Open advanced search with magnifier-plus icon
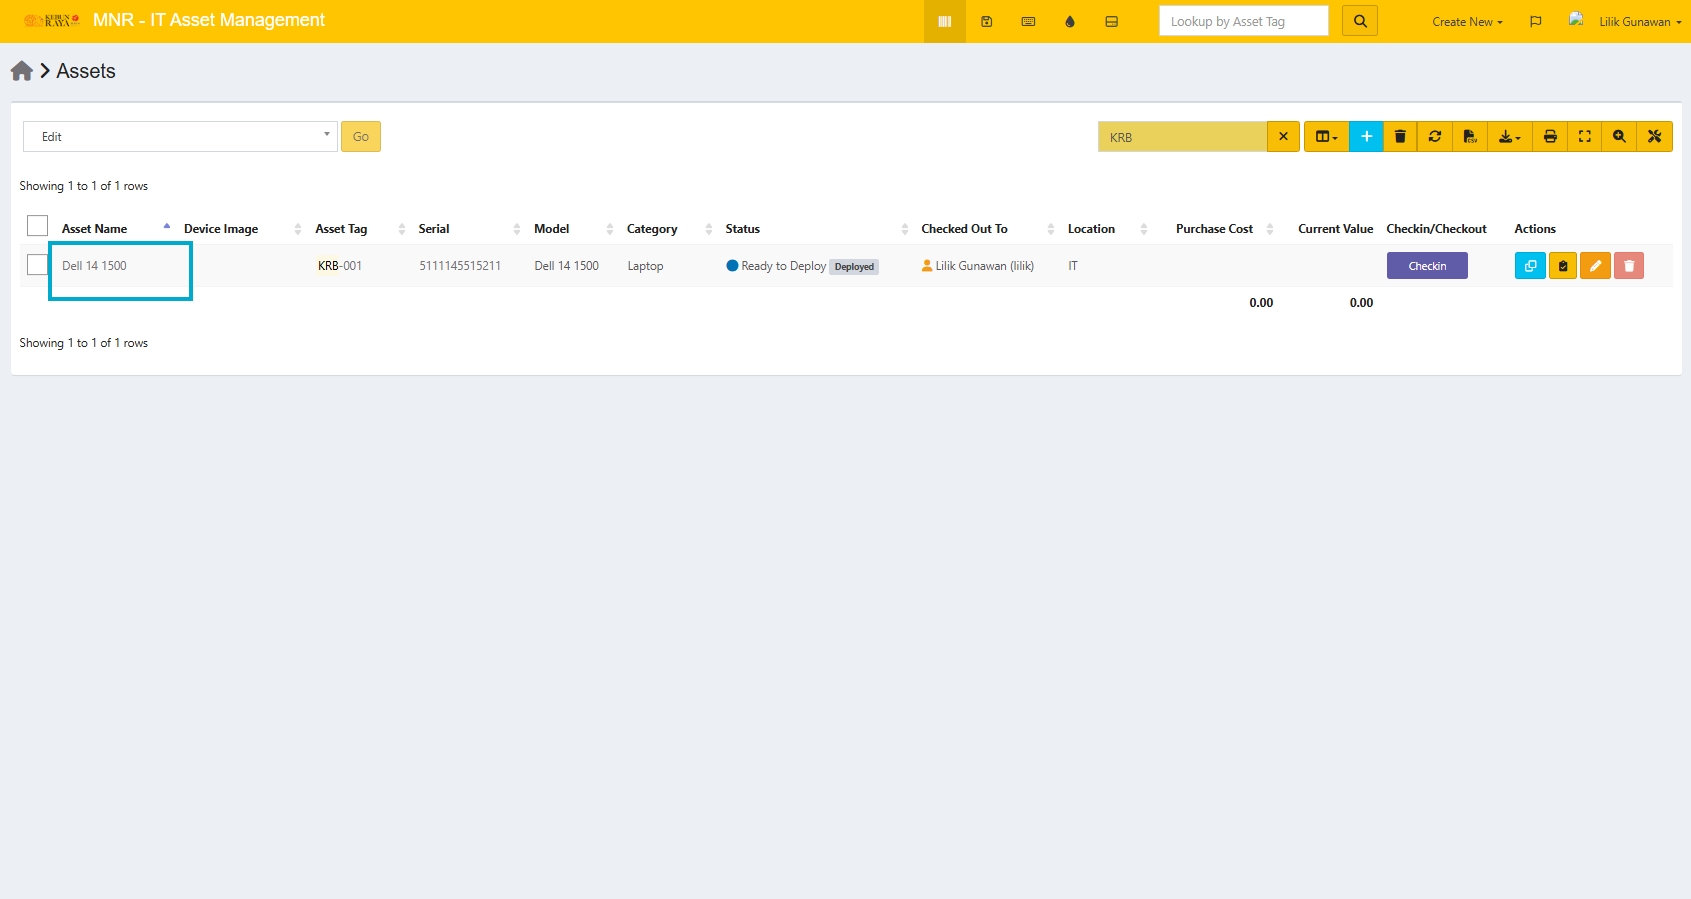The height and width of the screenshot is (899, 1691). [x=1619, y=137]
